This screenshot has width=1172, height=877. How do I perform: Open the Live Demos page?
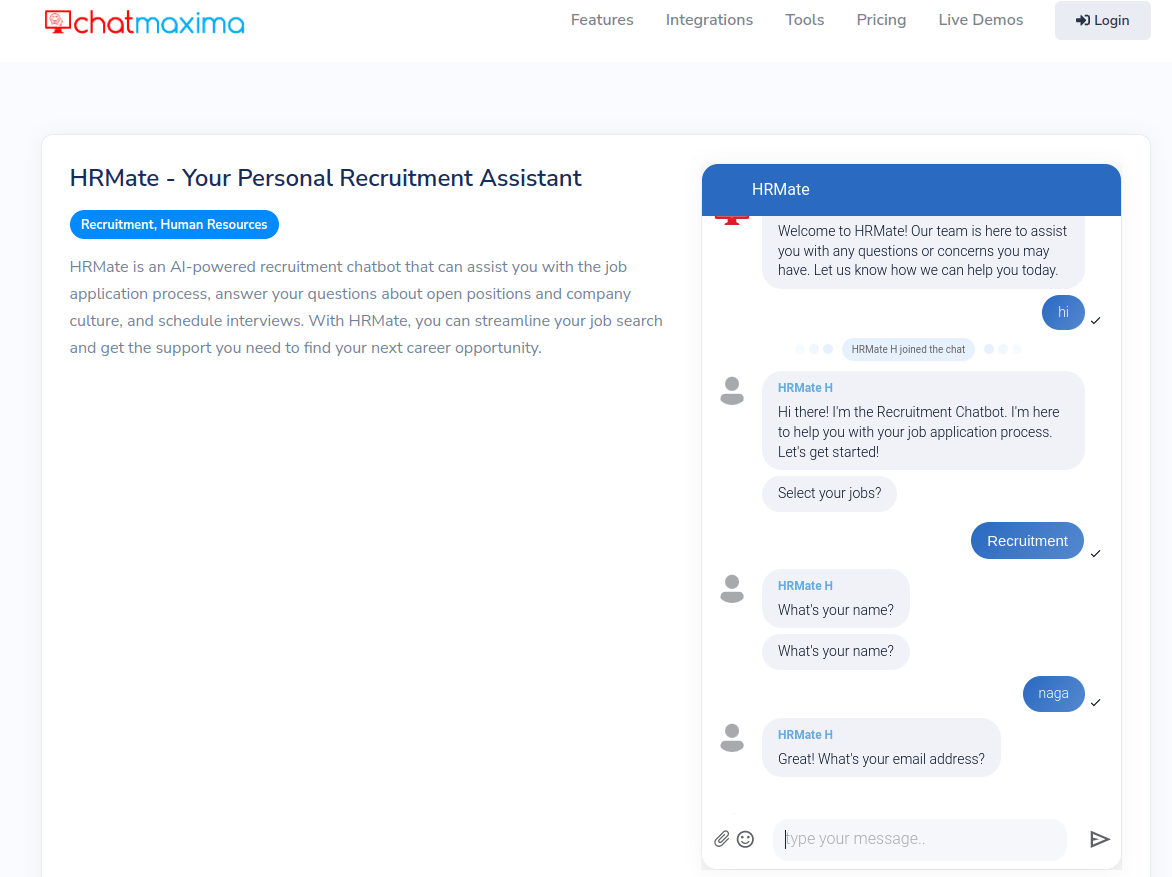[x=980, y=19]
